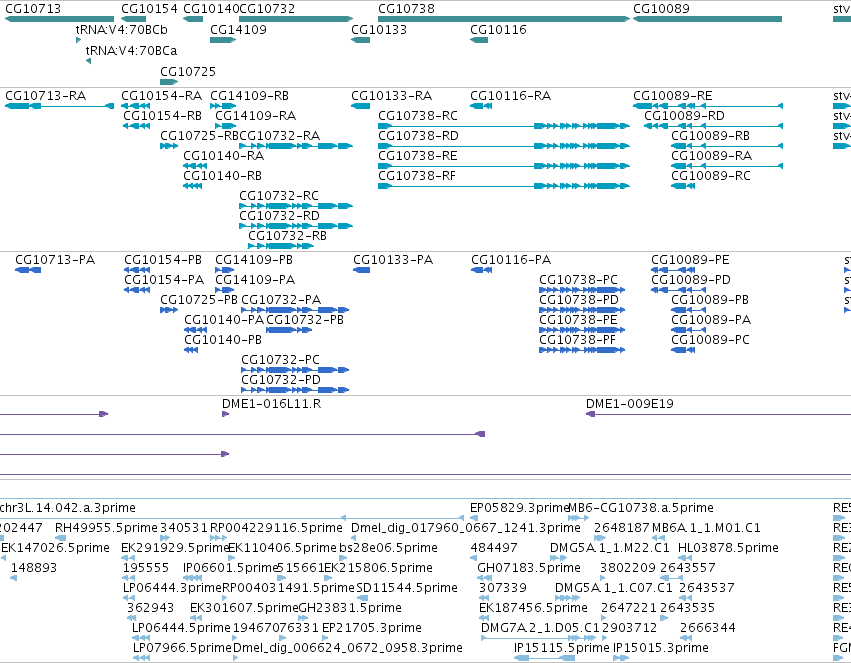Select the CG10089 gene label

click(661, 9)
